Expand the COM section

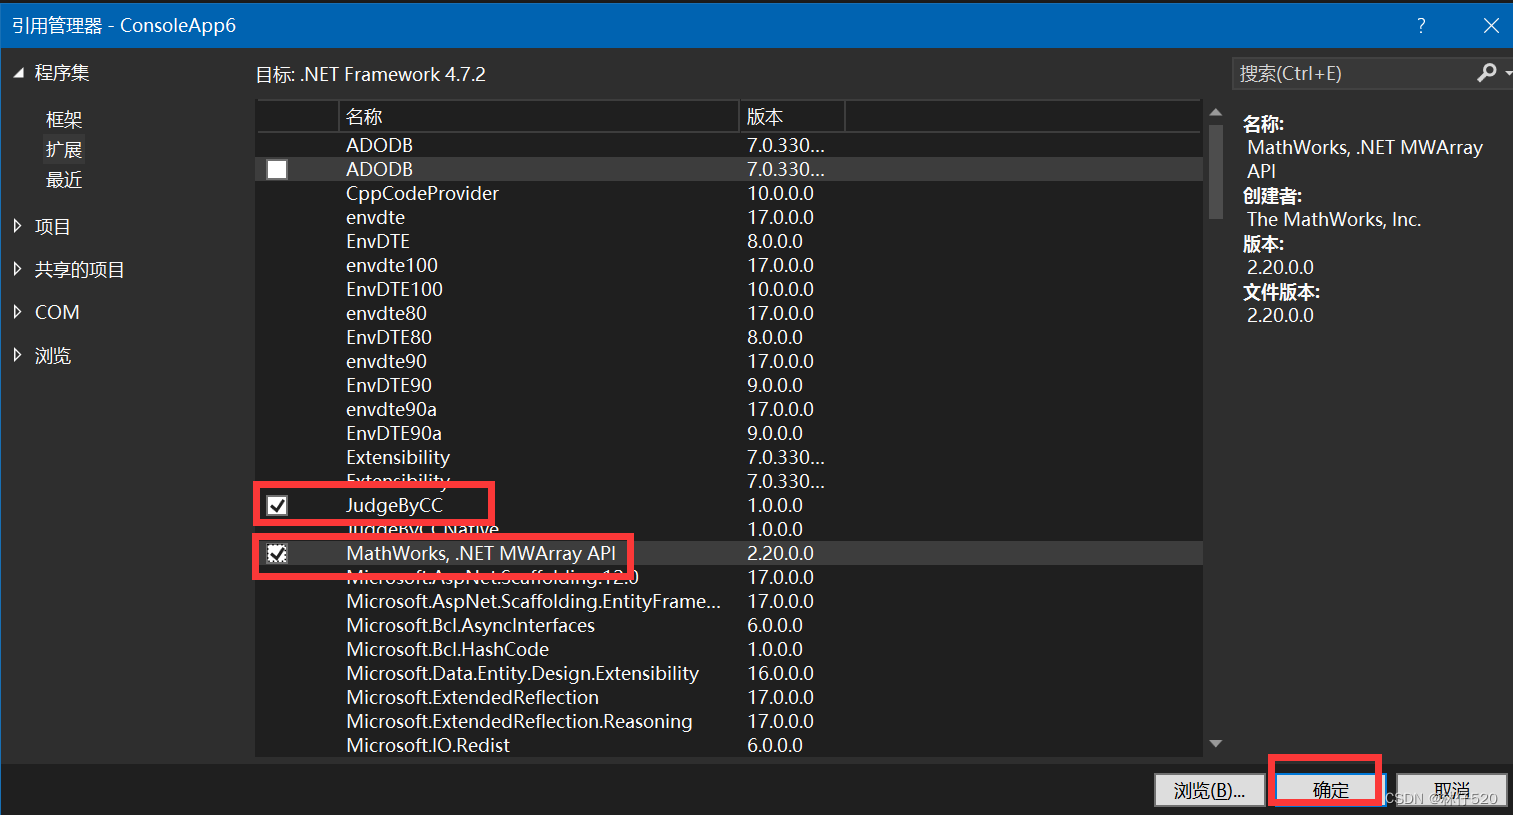20,311
